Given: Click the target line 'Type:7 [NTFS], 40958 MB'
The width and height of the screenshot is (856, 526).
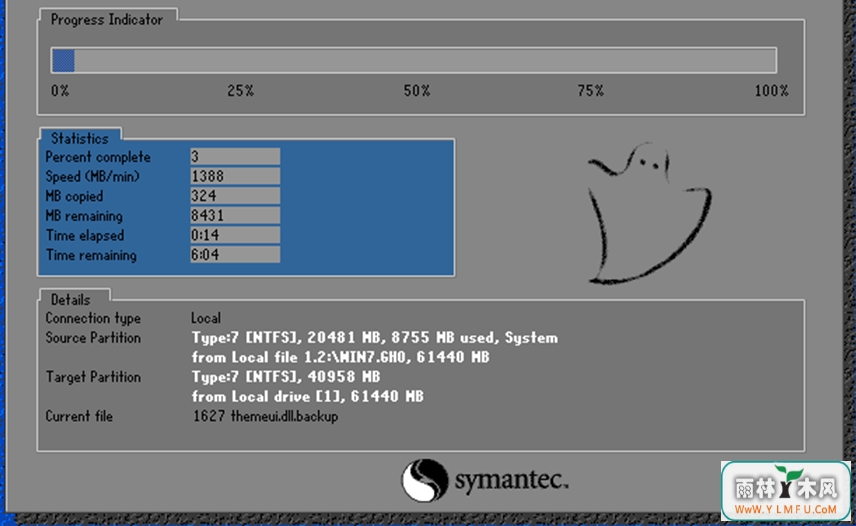Looking at the screenshot, I should (286, 377).
